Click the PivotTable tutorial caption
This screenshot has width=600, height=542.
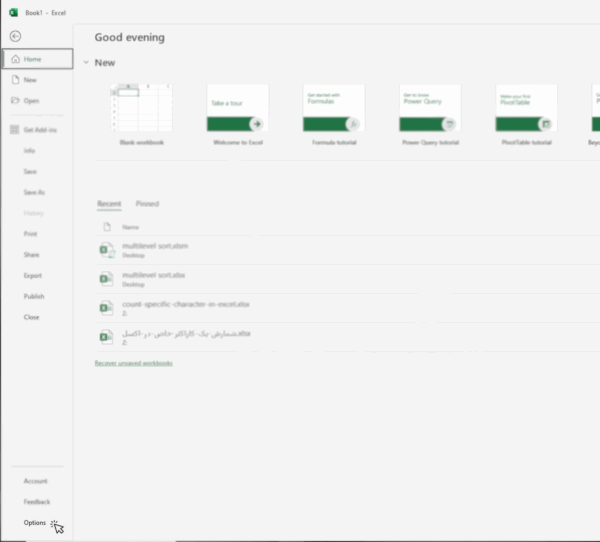(x=527, y=142)
